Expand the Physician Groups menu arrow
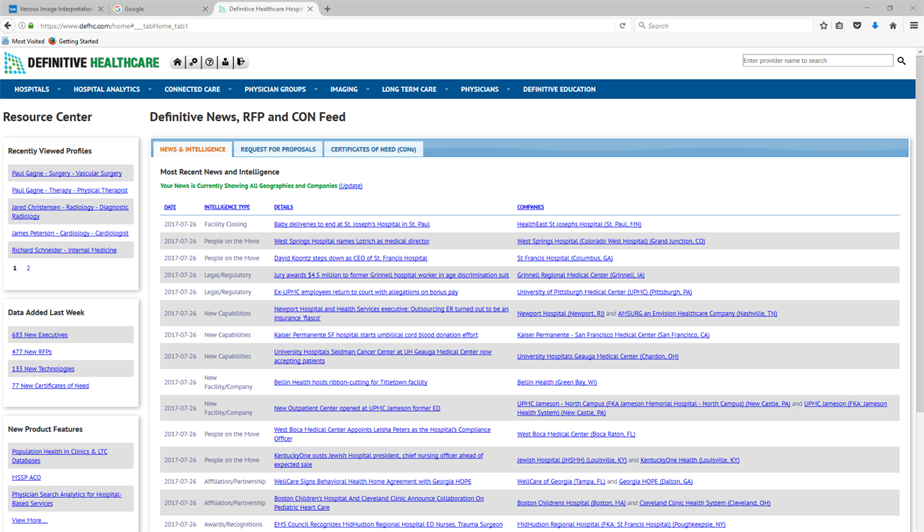 click(x=316, y=90)
